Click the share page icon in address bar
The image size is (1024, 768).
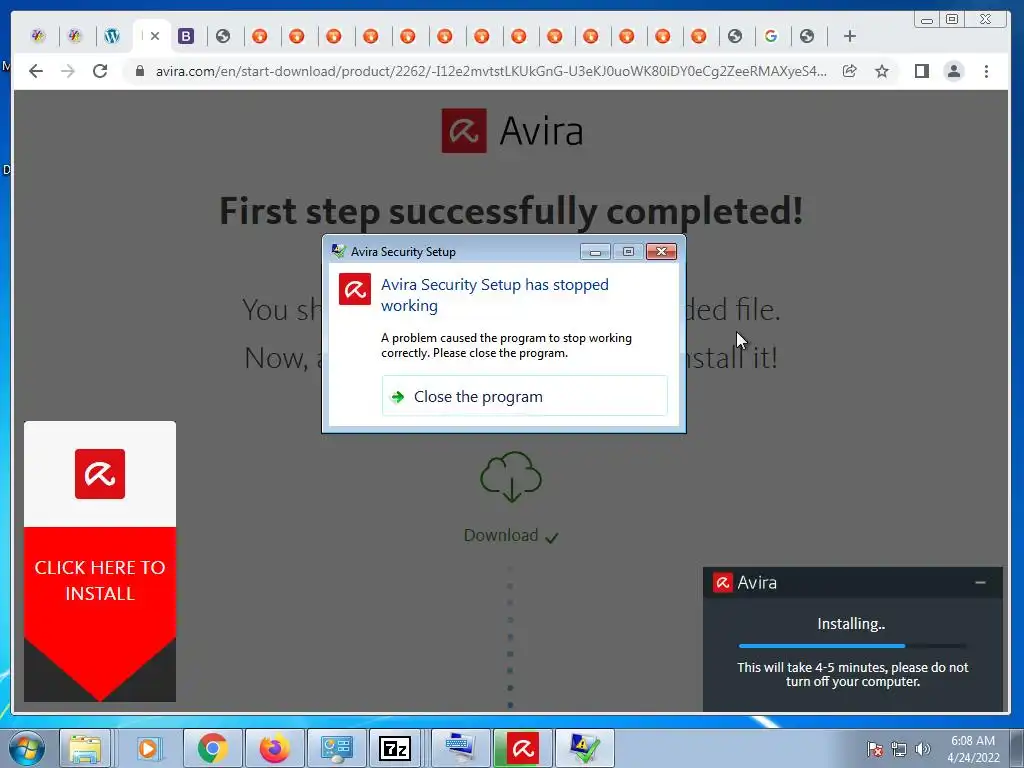(849, 71)
